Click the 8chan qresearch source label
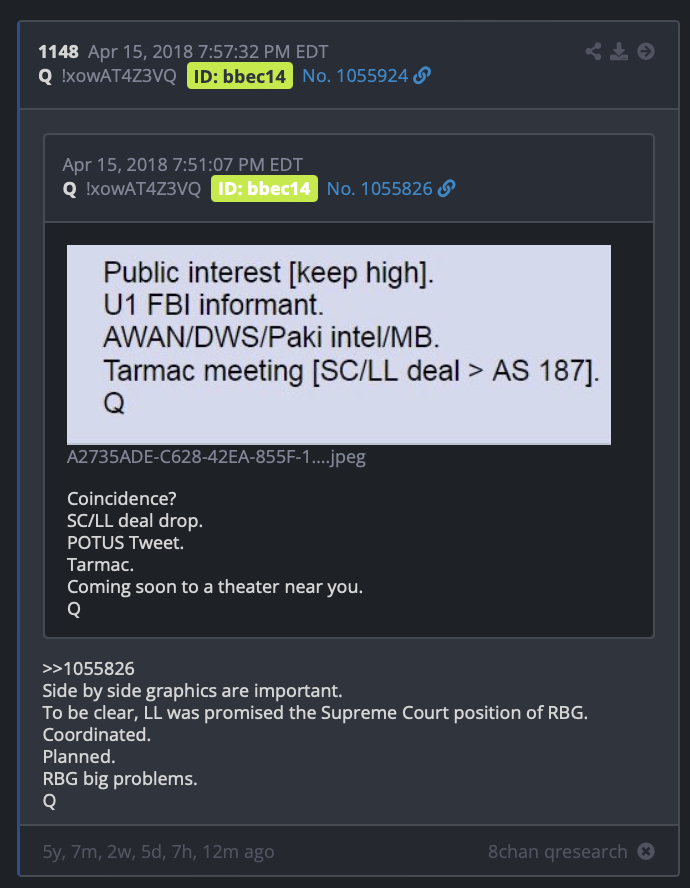The image size is (690, 888). click(x=558, y=851)
